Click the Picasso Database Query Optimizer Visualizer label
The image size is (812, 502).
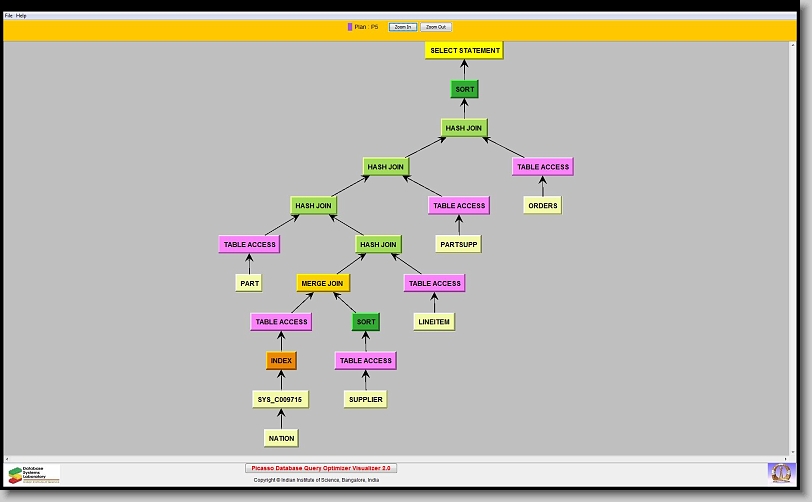[x=321, y=468]
